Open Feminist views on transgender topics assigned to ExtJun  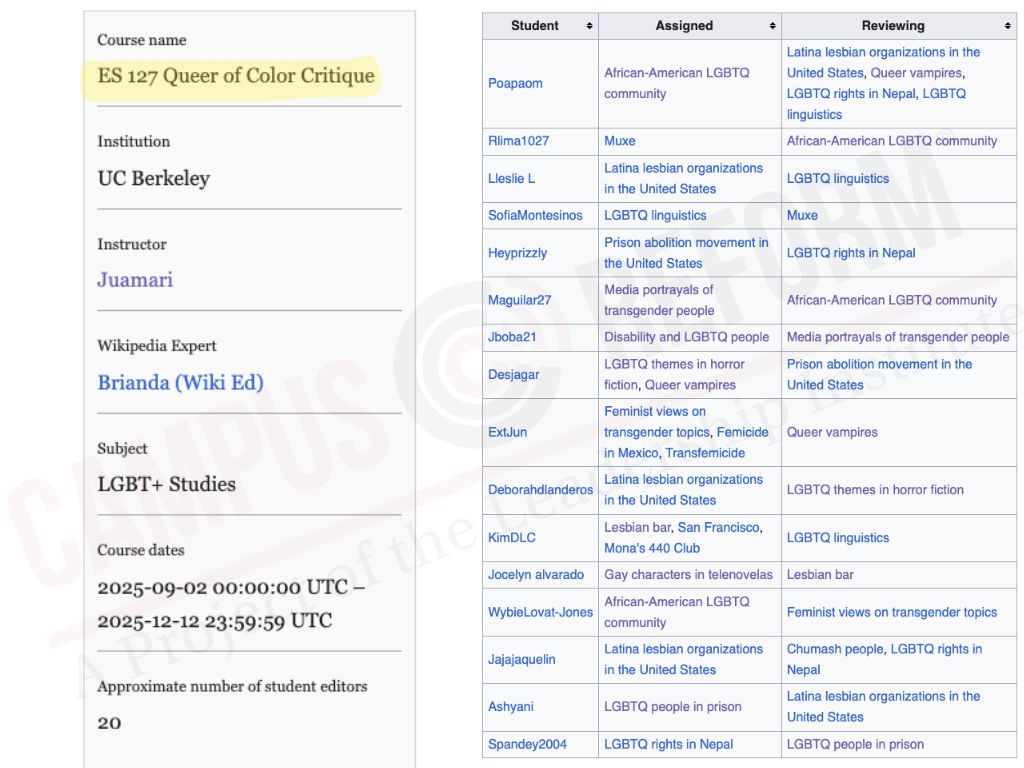(x=657, y=422)
